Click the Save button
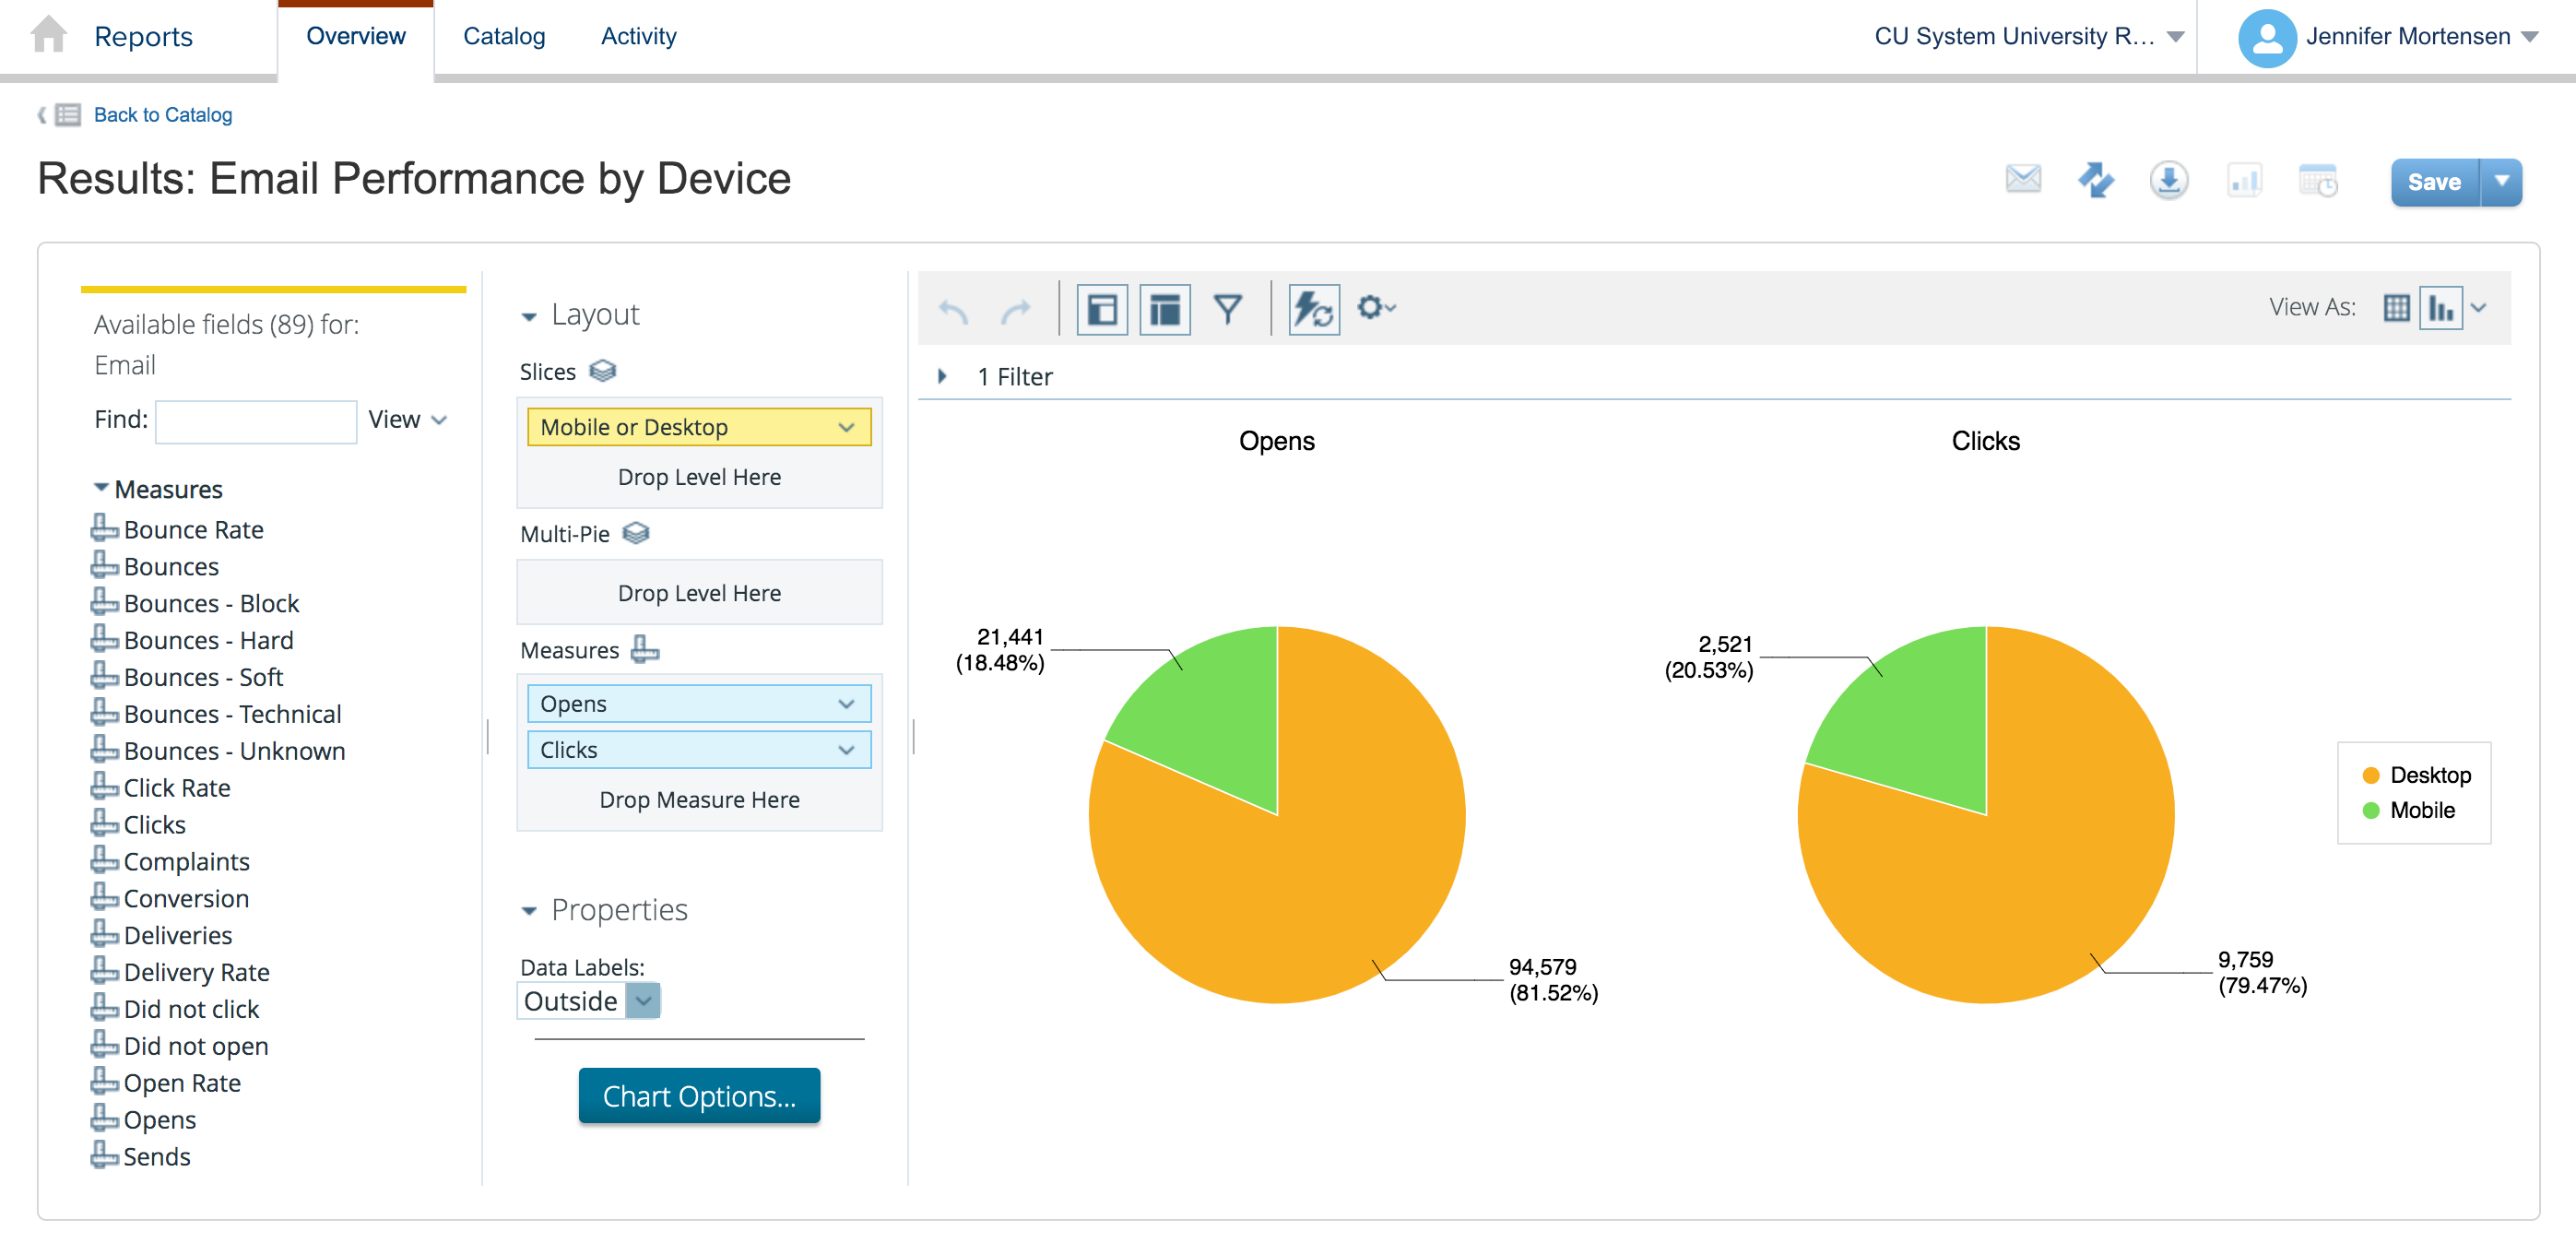The image size is (2576, 1243). click(x=2438, y=181)
